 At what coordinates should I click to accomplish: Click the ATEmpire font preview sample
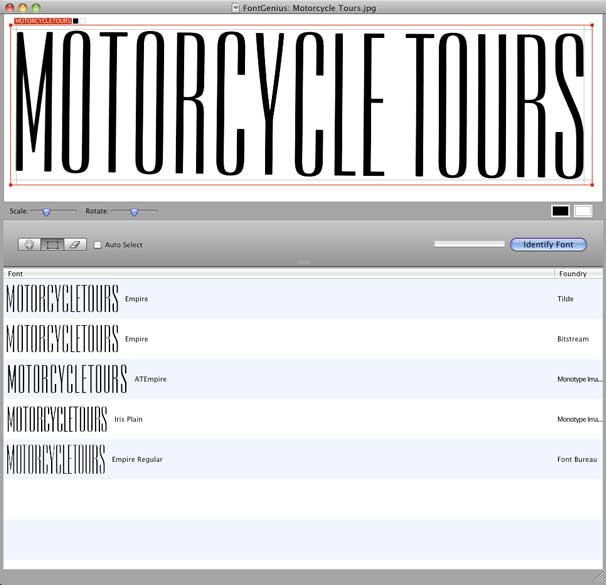tap(67, 379)
